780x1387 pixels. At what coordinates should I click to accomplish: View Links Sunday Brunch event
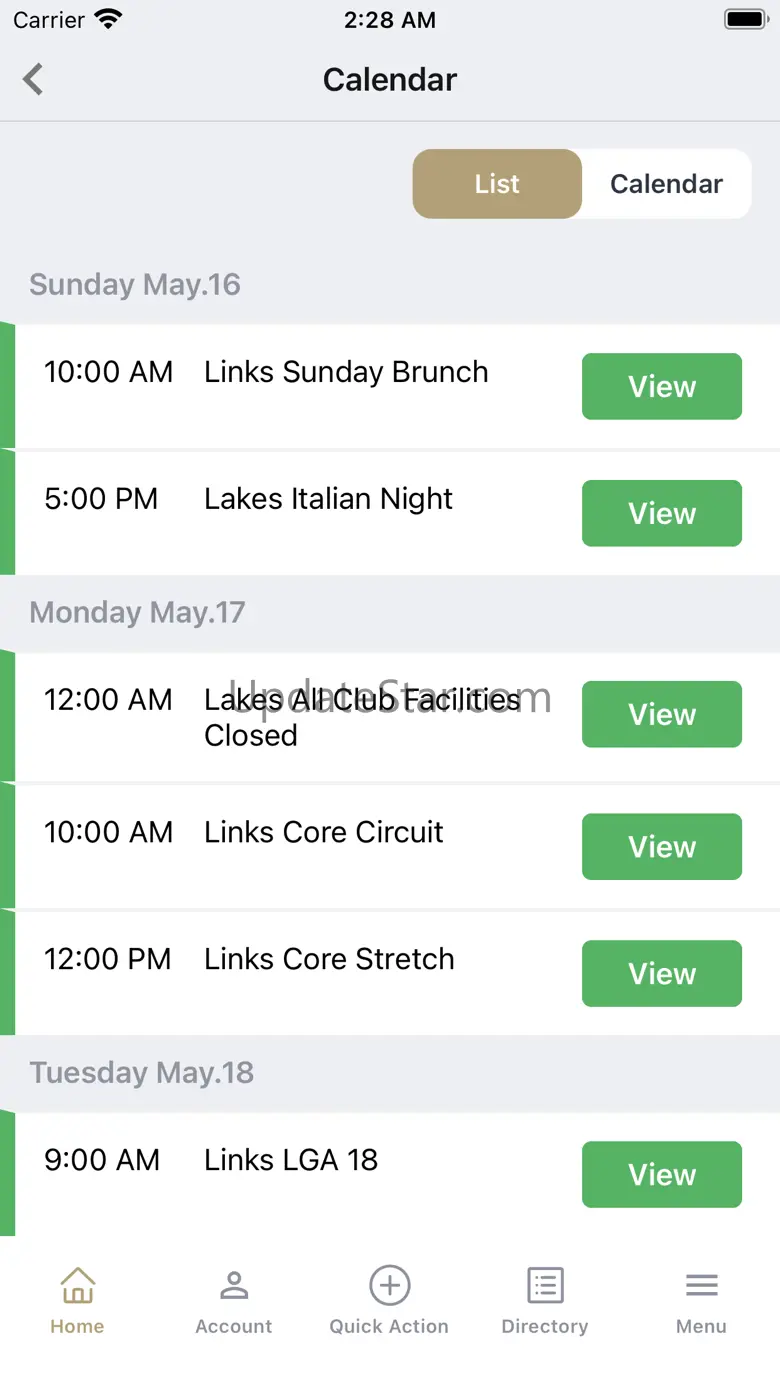tap(661, 386)
